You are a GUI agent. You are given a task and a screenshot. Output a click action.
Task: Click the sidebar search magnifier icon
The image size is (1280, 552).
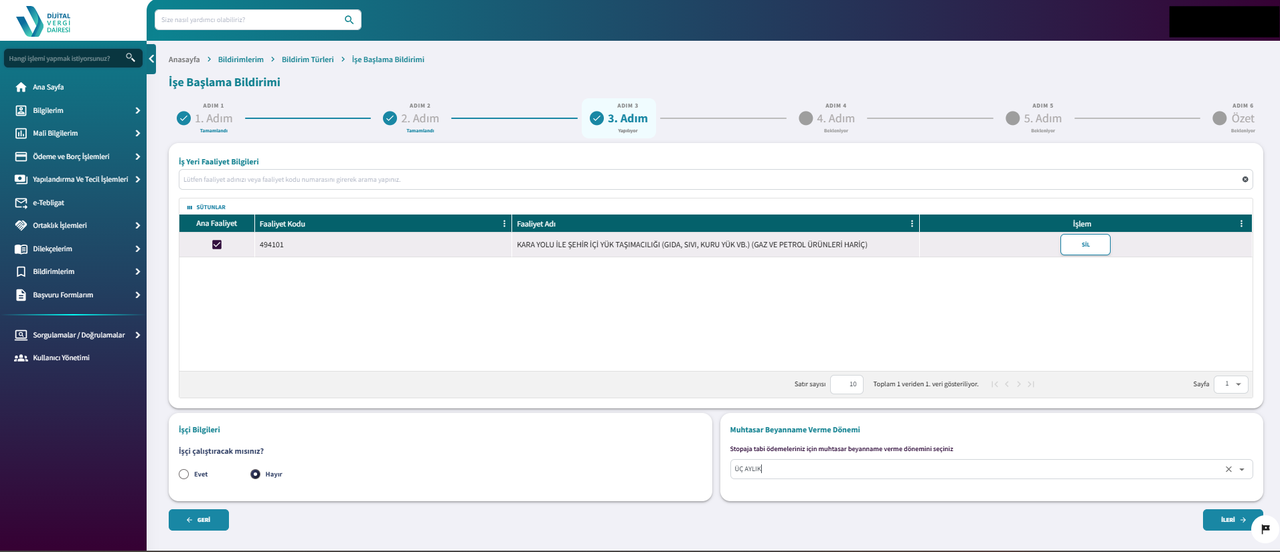pyautogui.click(x=130, y=58)
